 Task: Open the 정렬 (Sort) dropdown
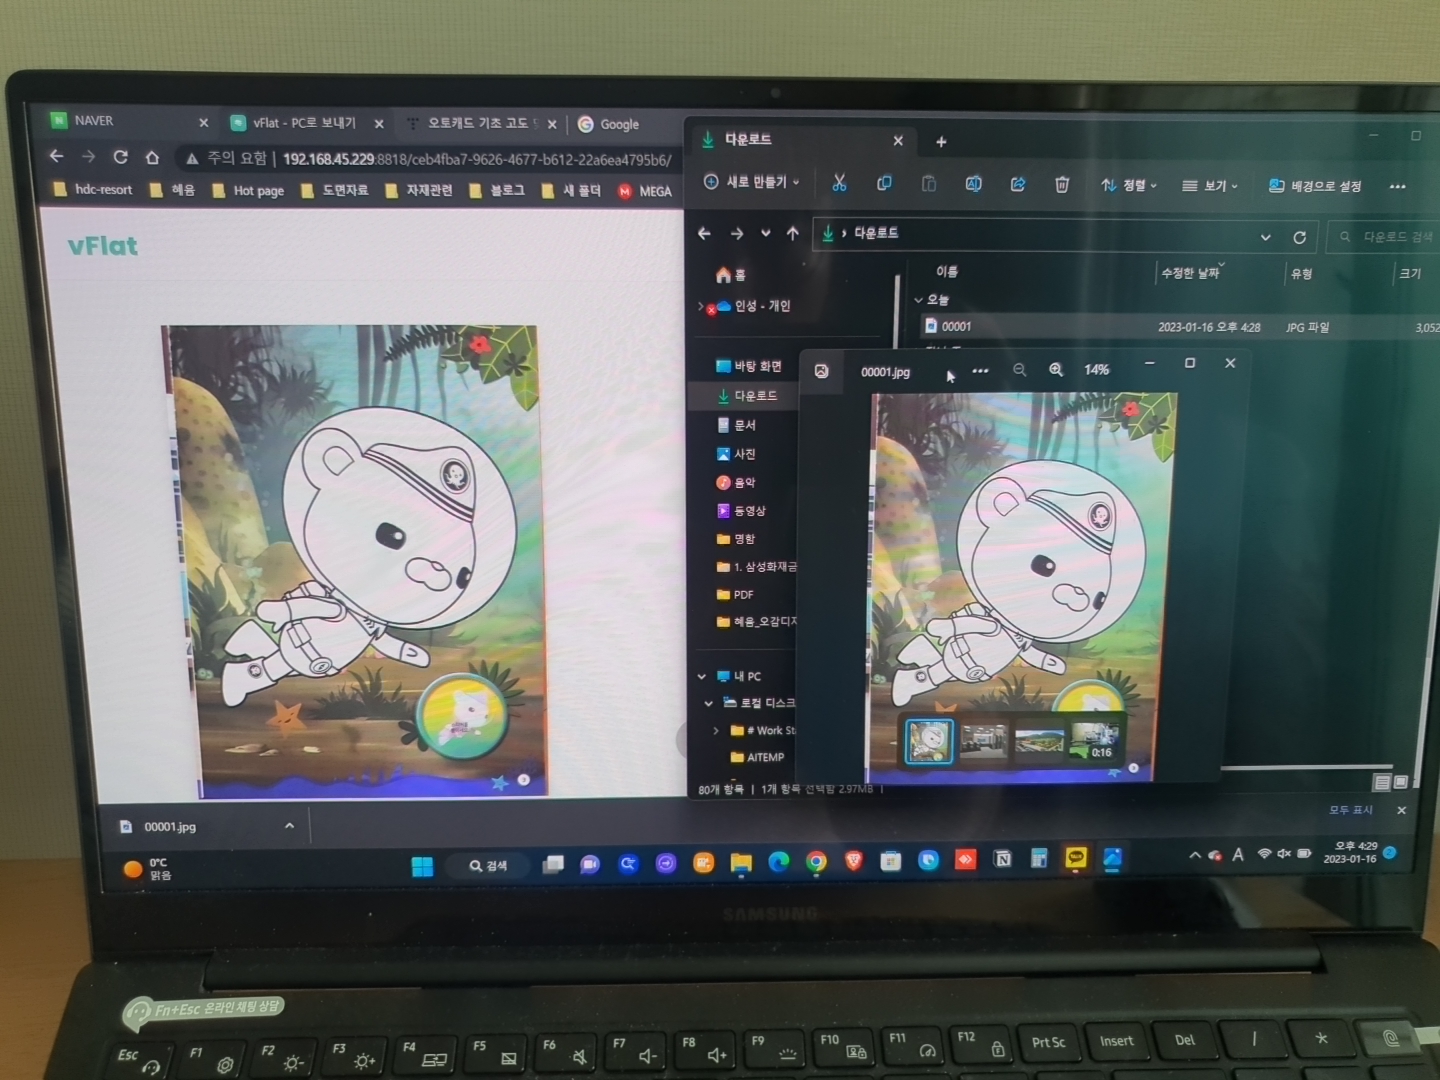tap(1129, 185)
